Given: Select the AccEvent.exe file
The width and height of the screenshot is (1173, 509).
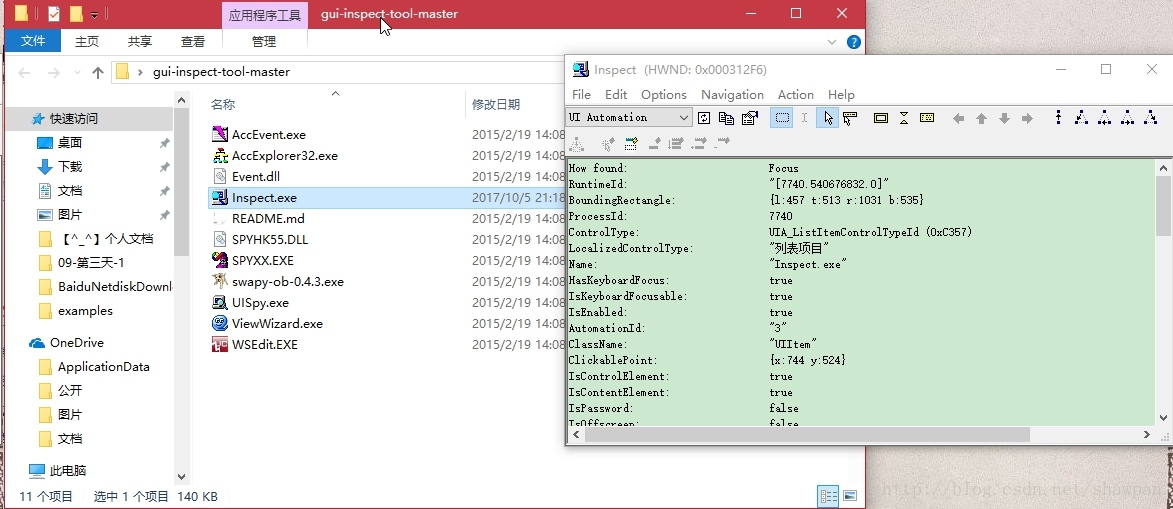Looking at the screenshot, I should 269,135.
